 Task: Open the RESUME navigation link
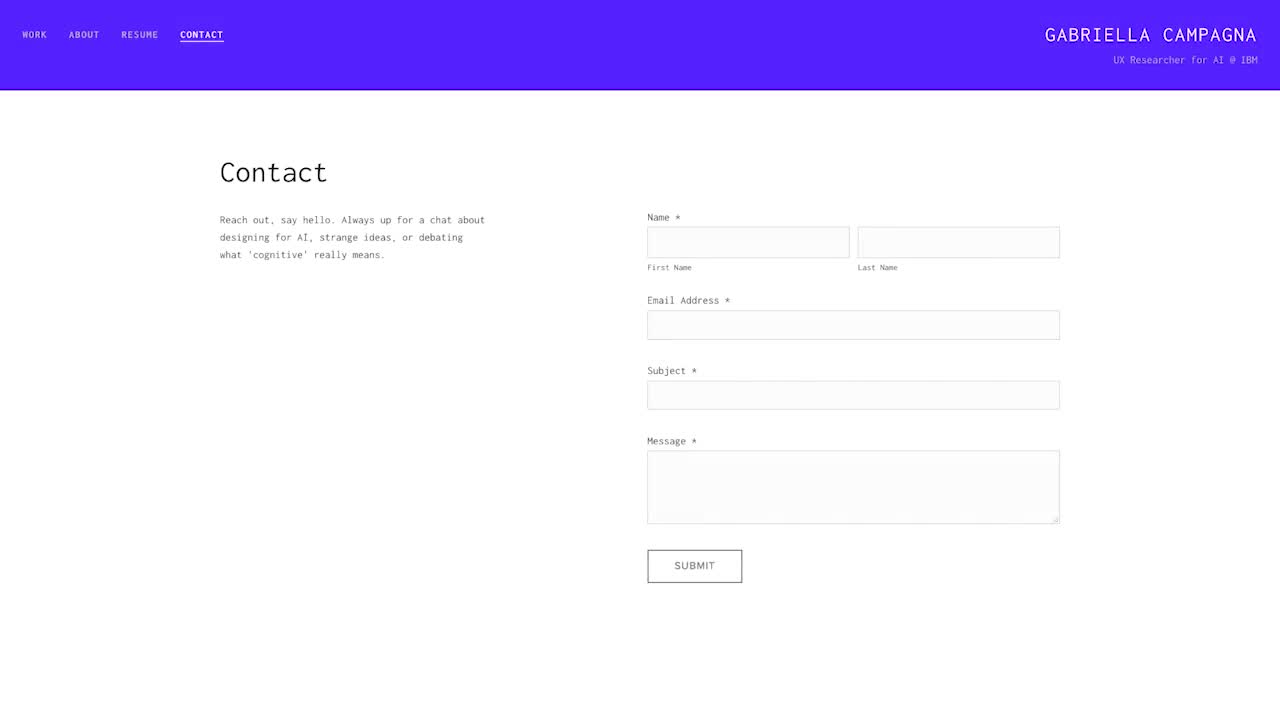pyautogui.click(x=140, y=35)
